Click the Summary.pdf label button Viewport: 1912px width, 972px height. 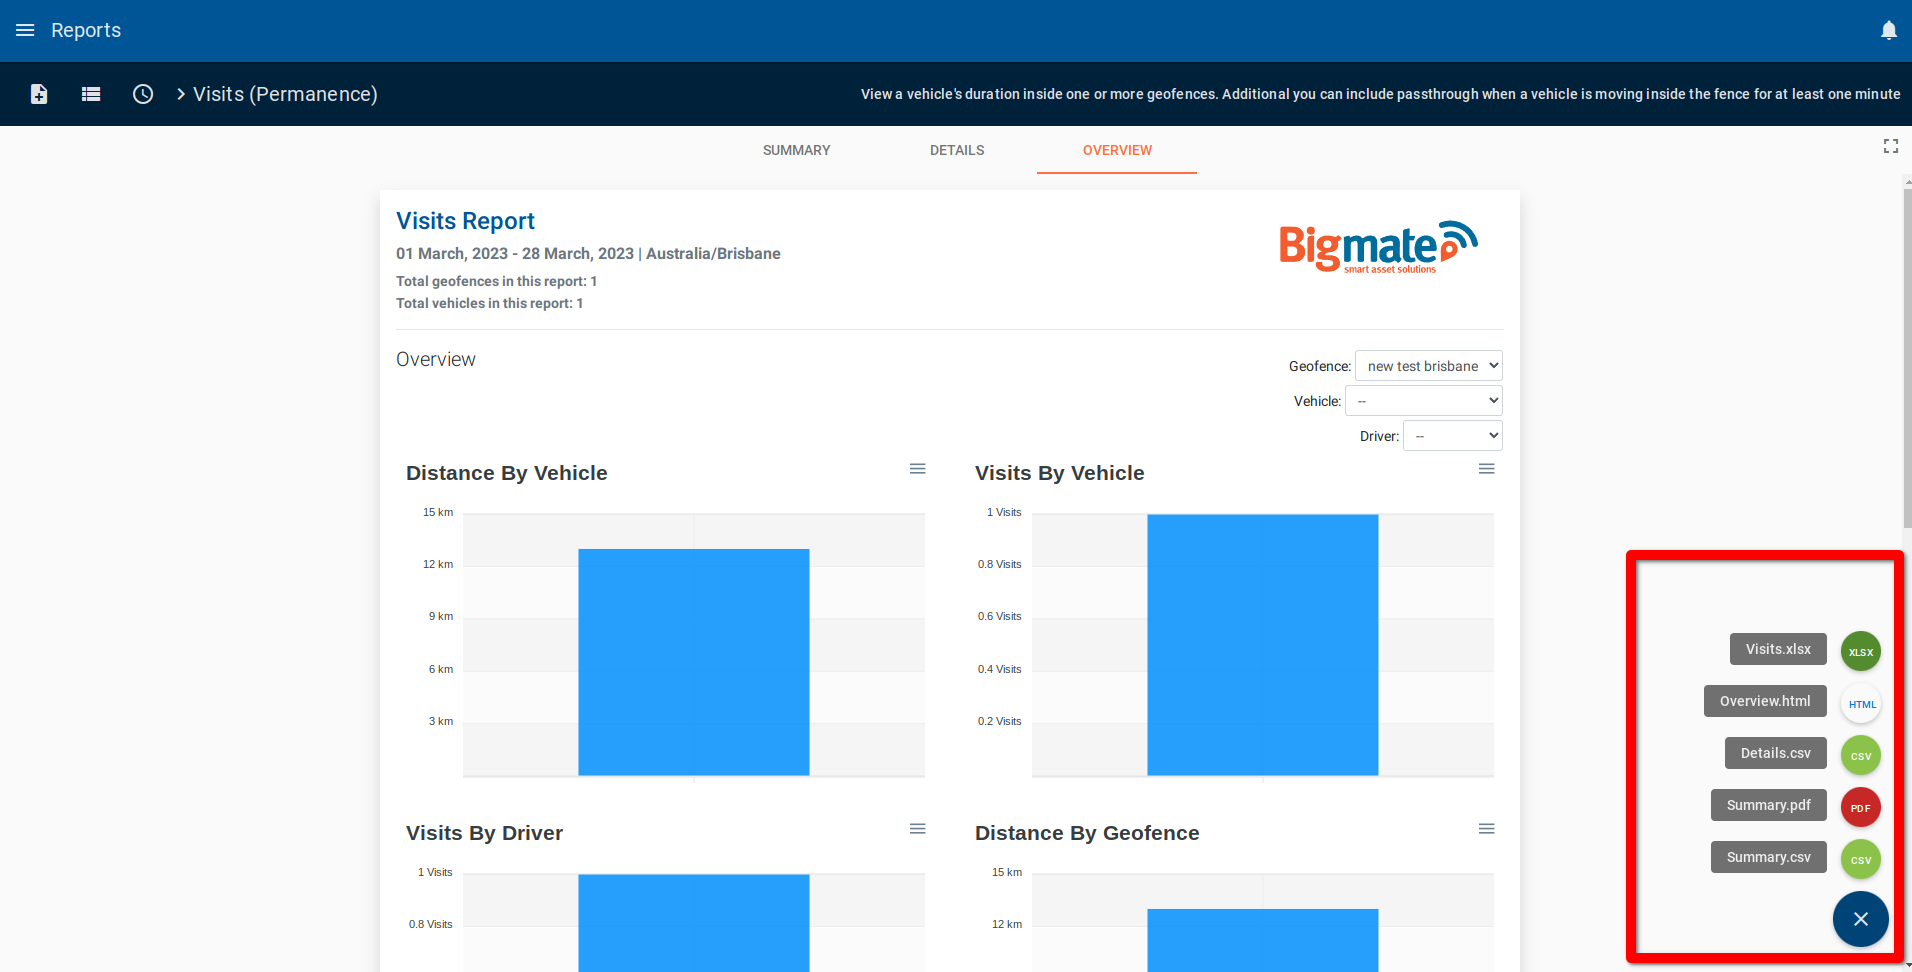[1768, 805]
